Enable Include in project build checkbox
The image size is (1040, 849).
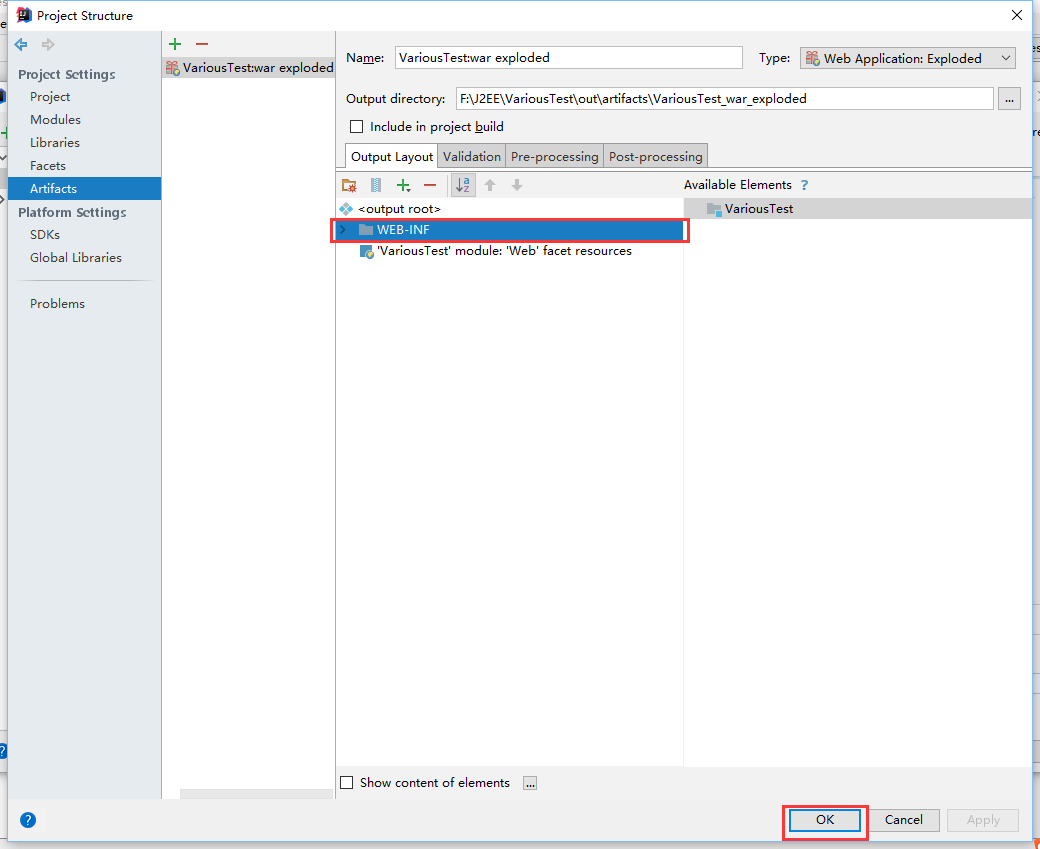tap(356, 127)
